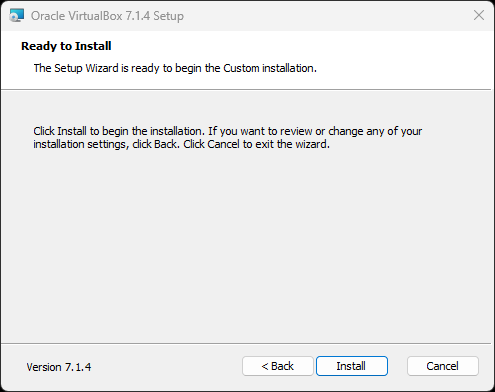This screenshot has width=495, height=392.
Task: Close the Oracle VirtualBox Setup window
Action: (x=479, y=15)
